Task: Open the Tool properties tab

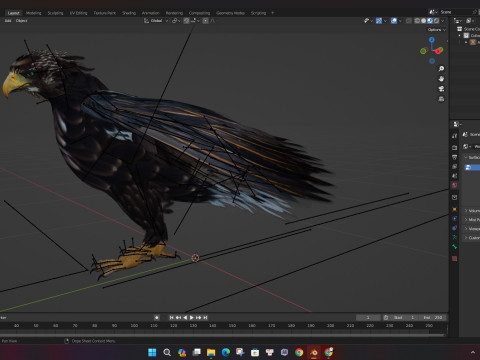Action: (x=454, y=136)
